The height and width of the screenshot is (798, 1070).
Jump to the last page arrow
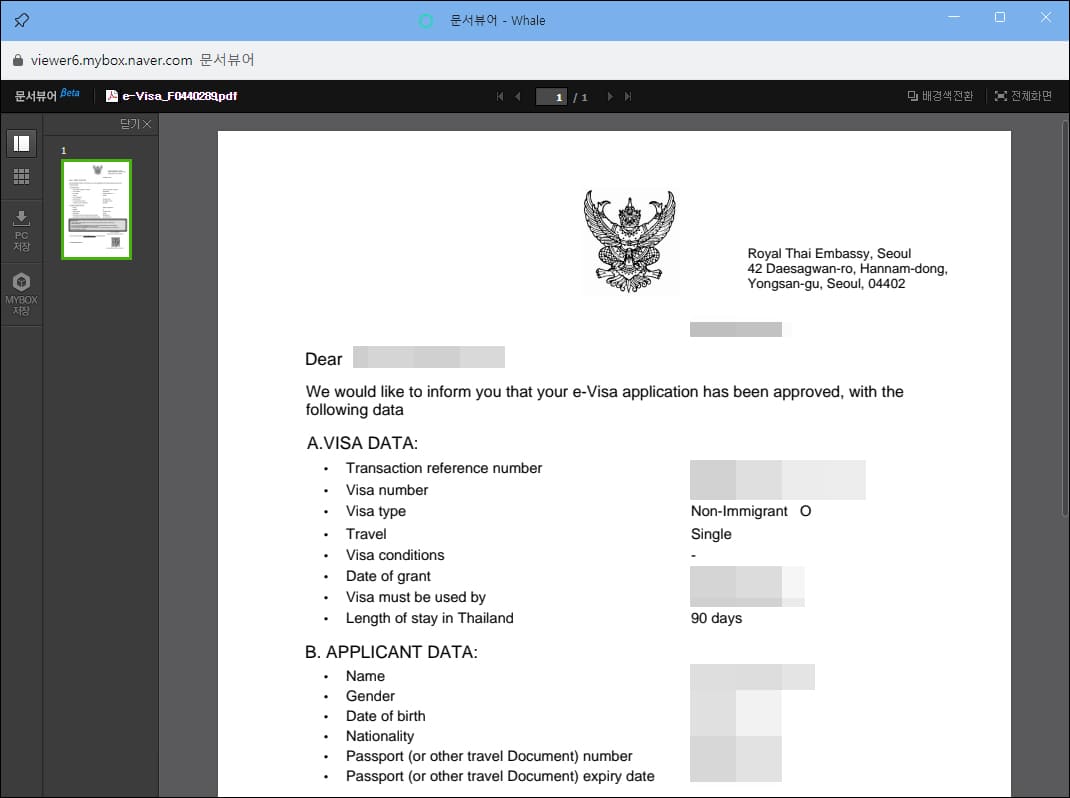628,97
